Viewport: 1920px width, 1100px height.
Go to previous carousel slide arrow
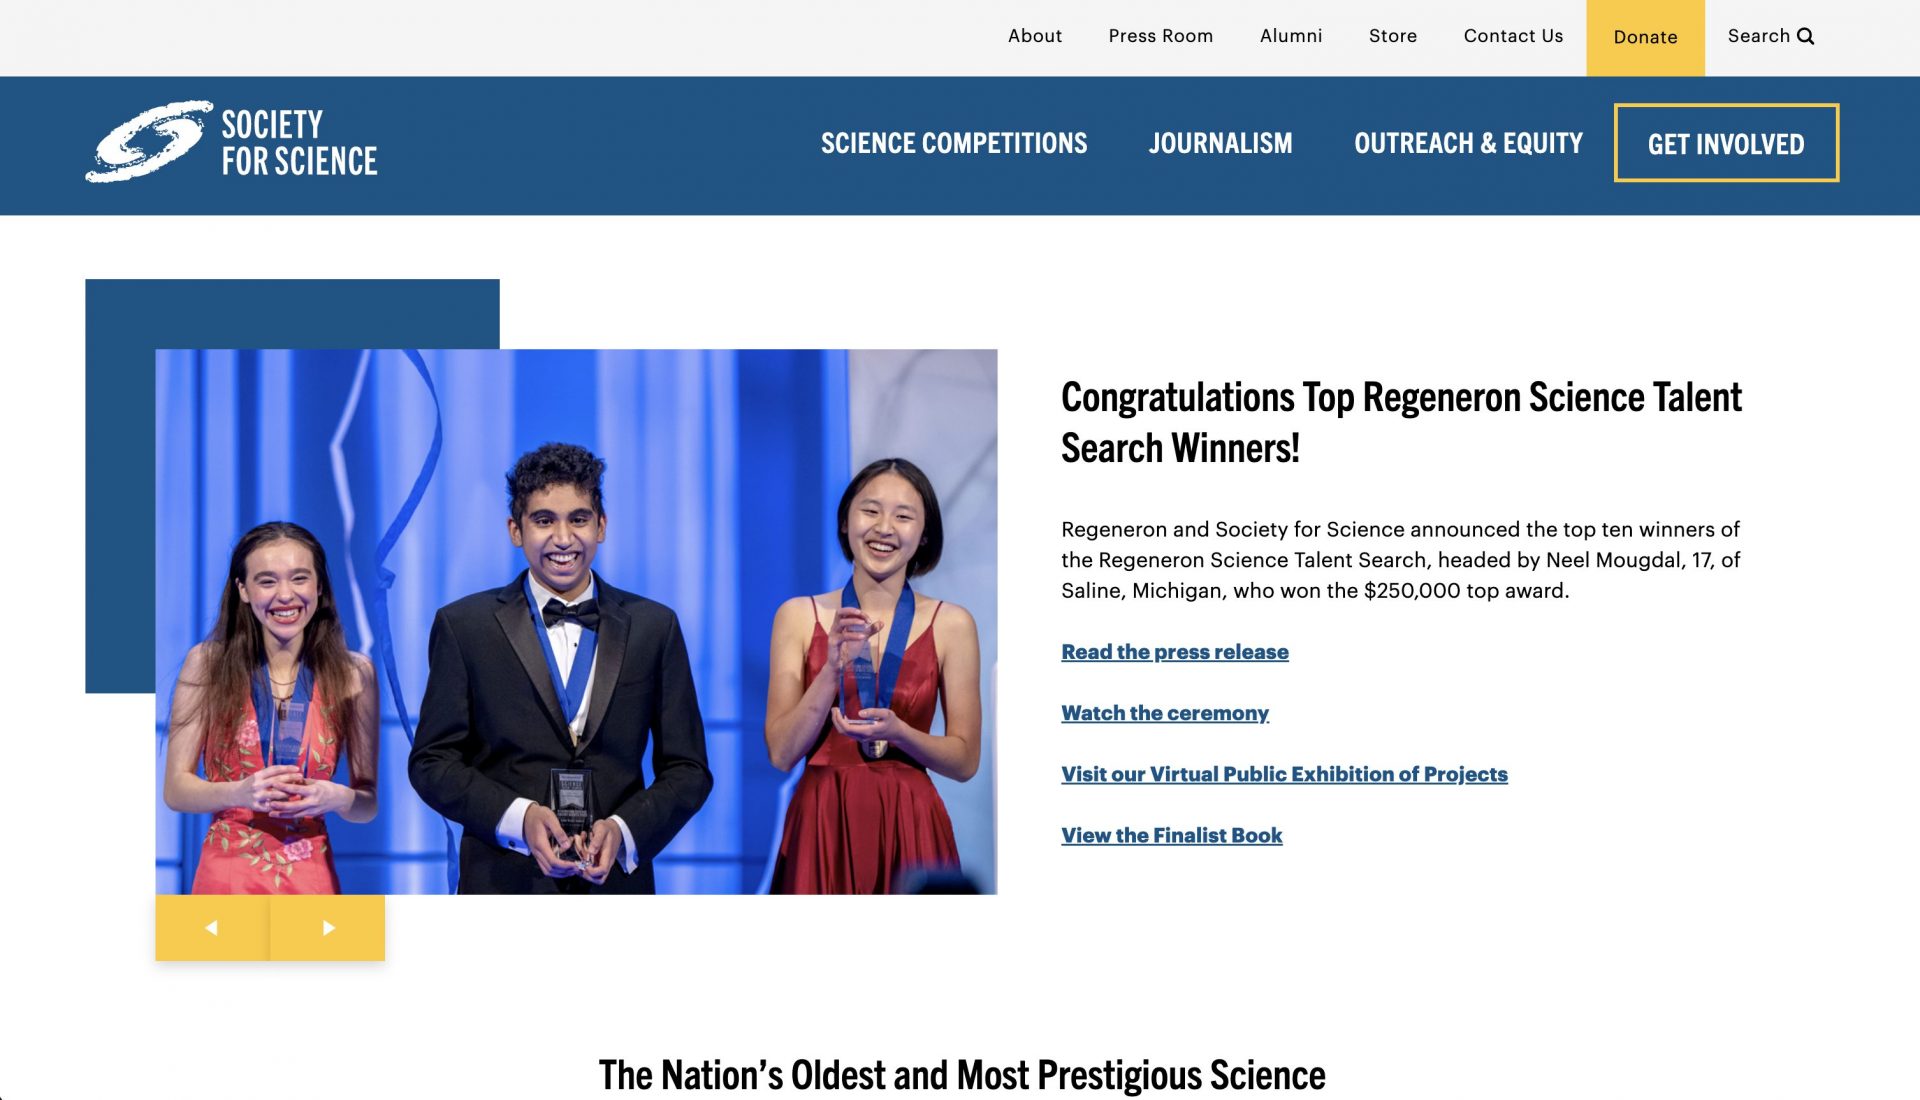[x=212, y=928]
